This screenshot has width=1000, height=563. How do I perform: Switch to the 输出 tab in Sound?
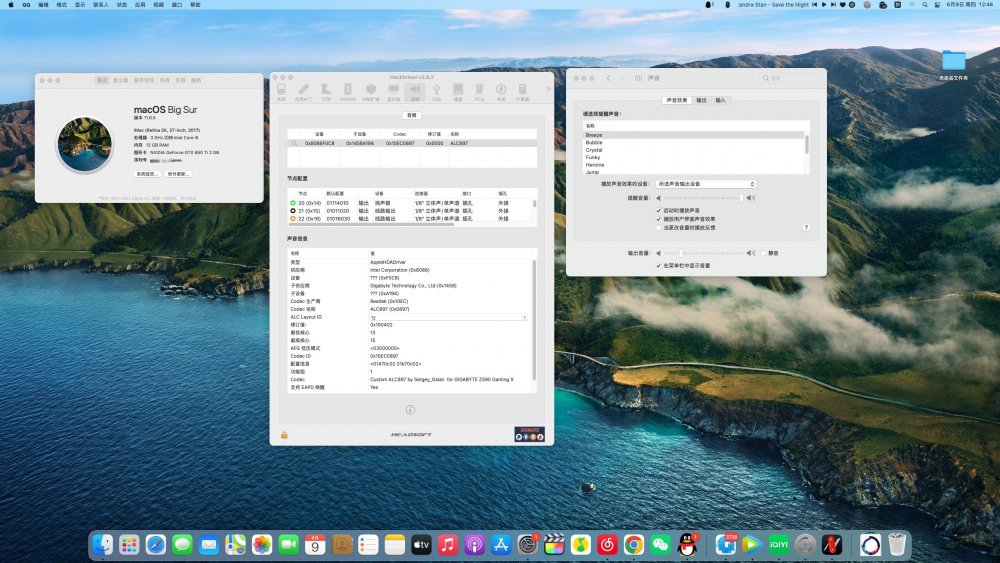tap(701, 100)
